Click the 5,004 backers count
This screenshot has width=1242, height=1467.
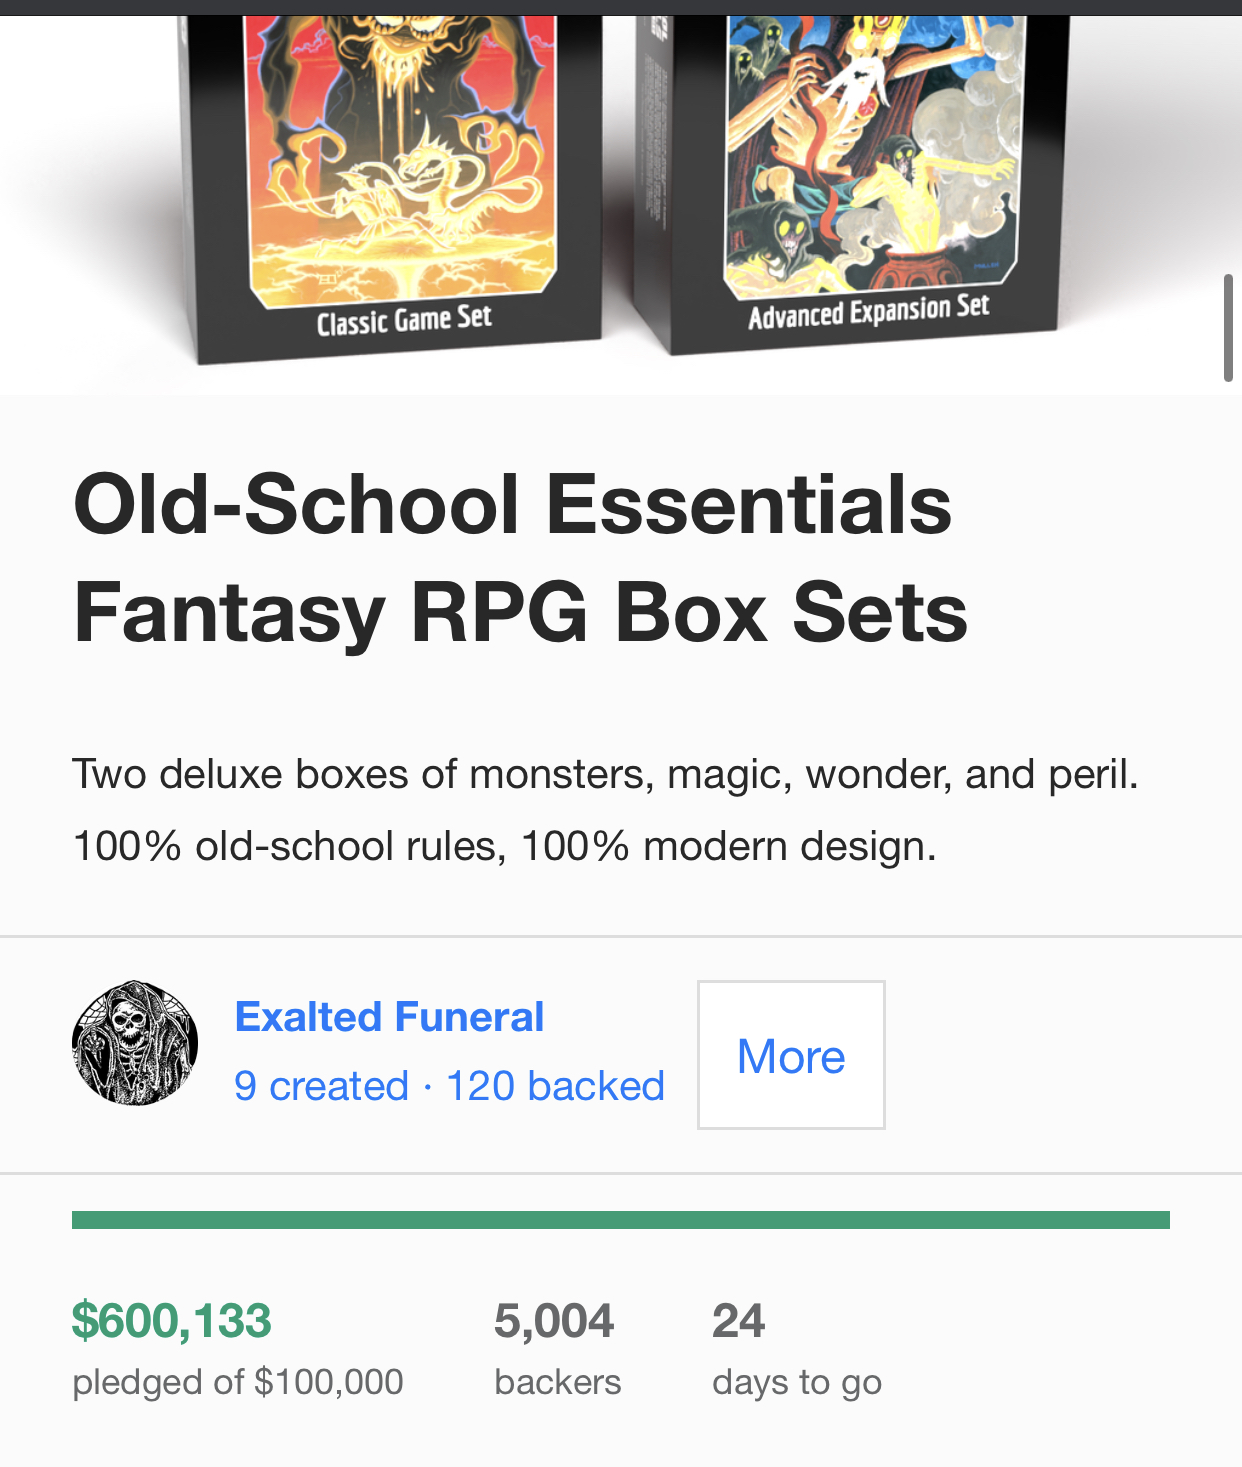tap(553, 1321)
